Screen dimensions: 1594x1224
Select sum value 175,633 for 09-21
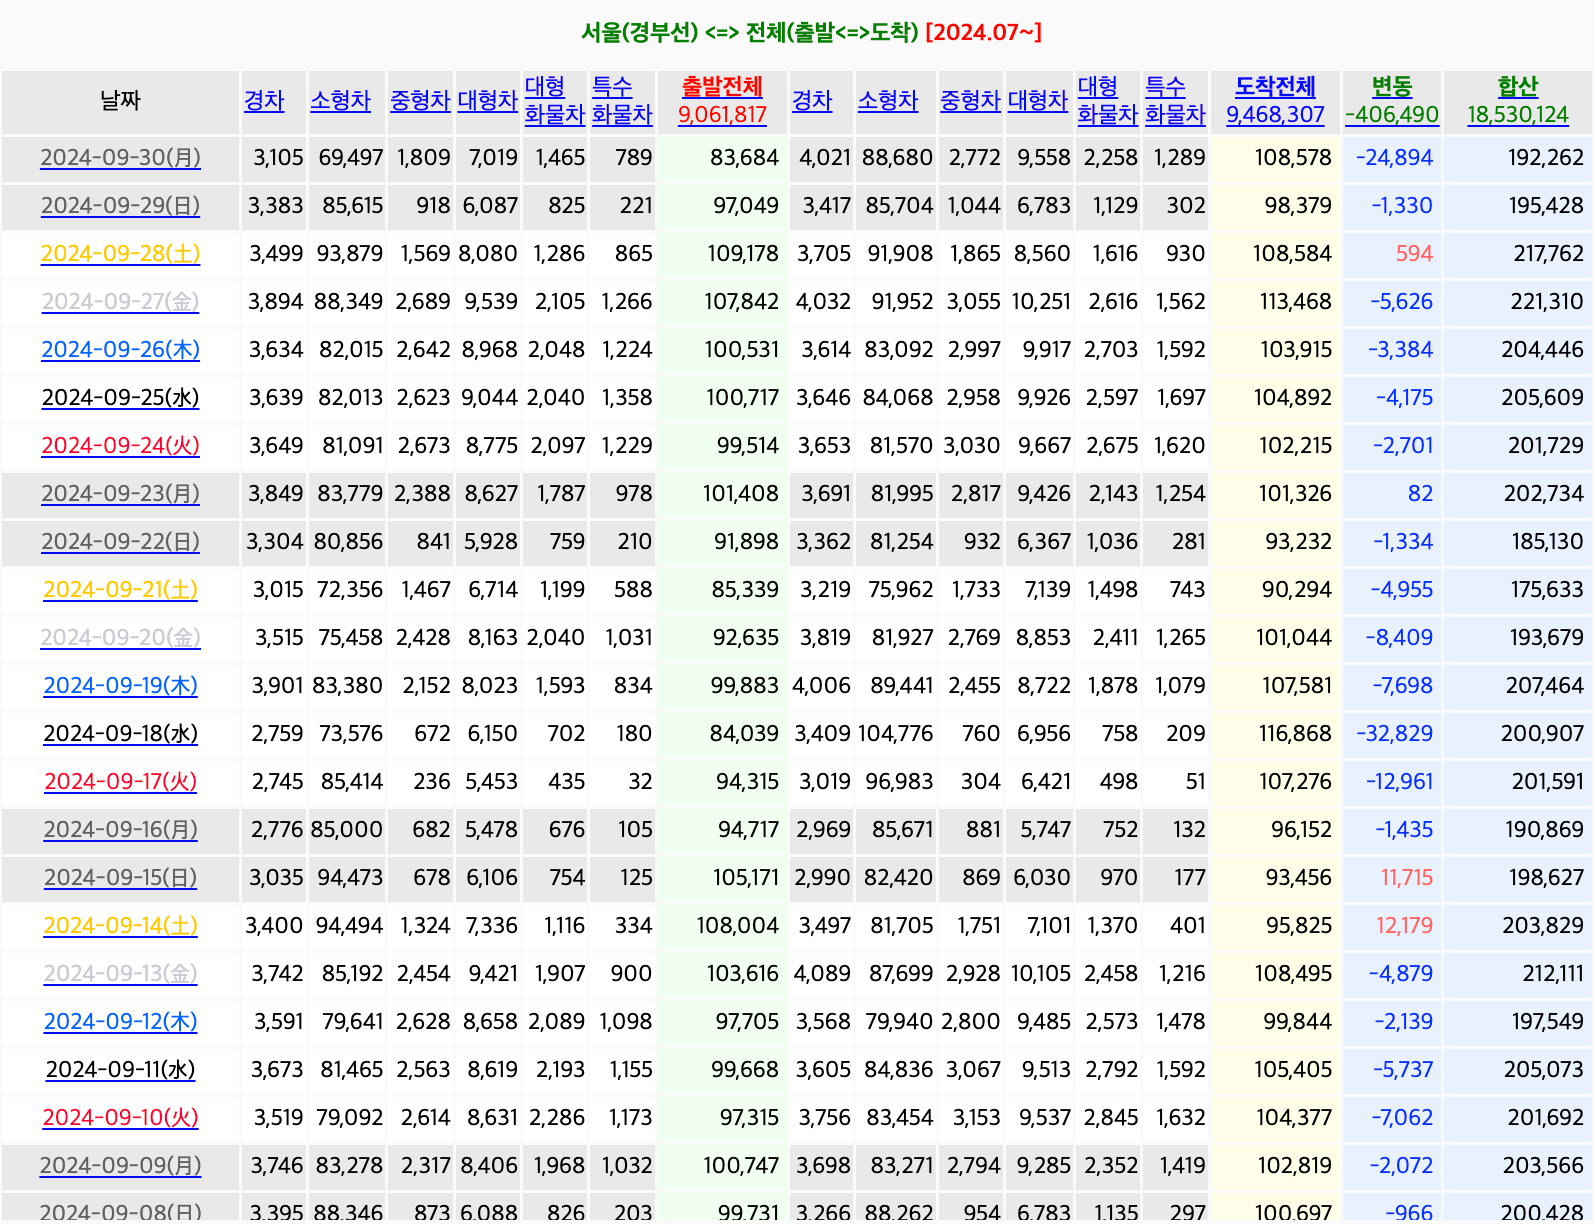[x=1548, y=590]
